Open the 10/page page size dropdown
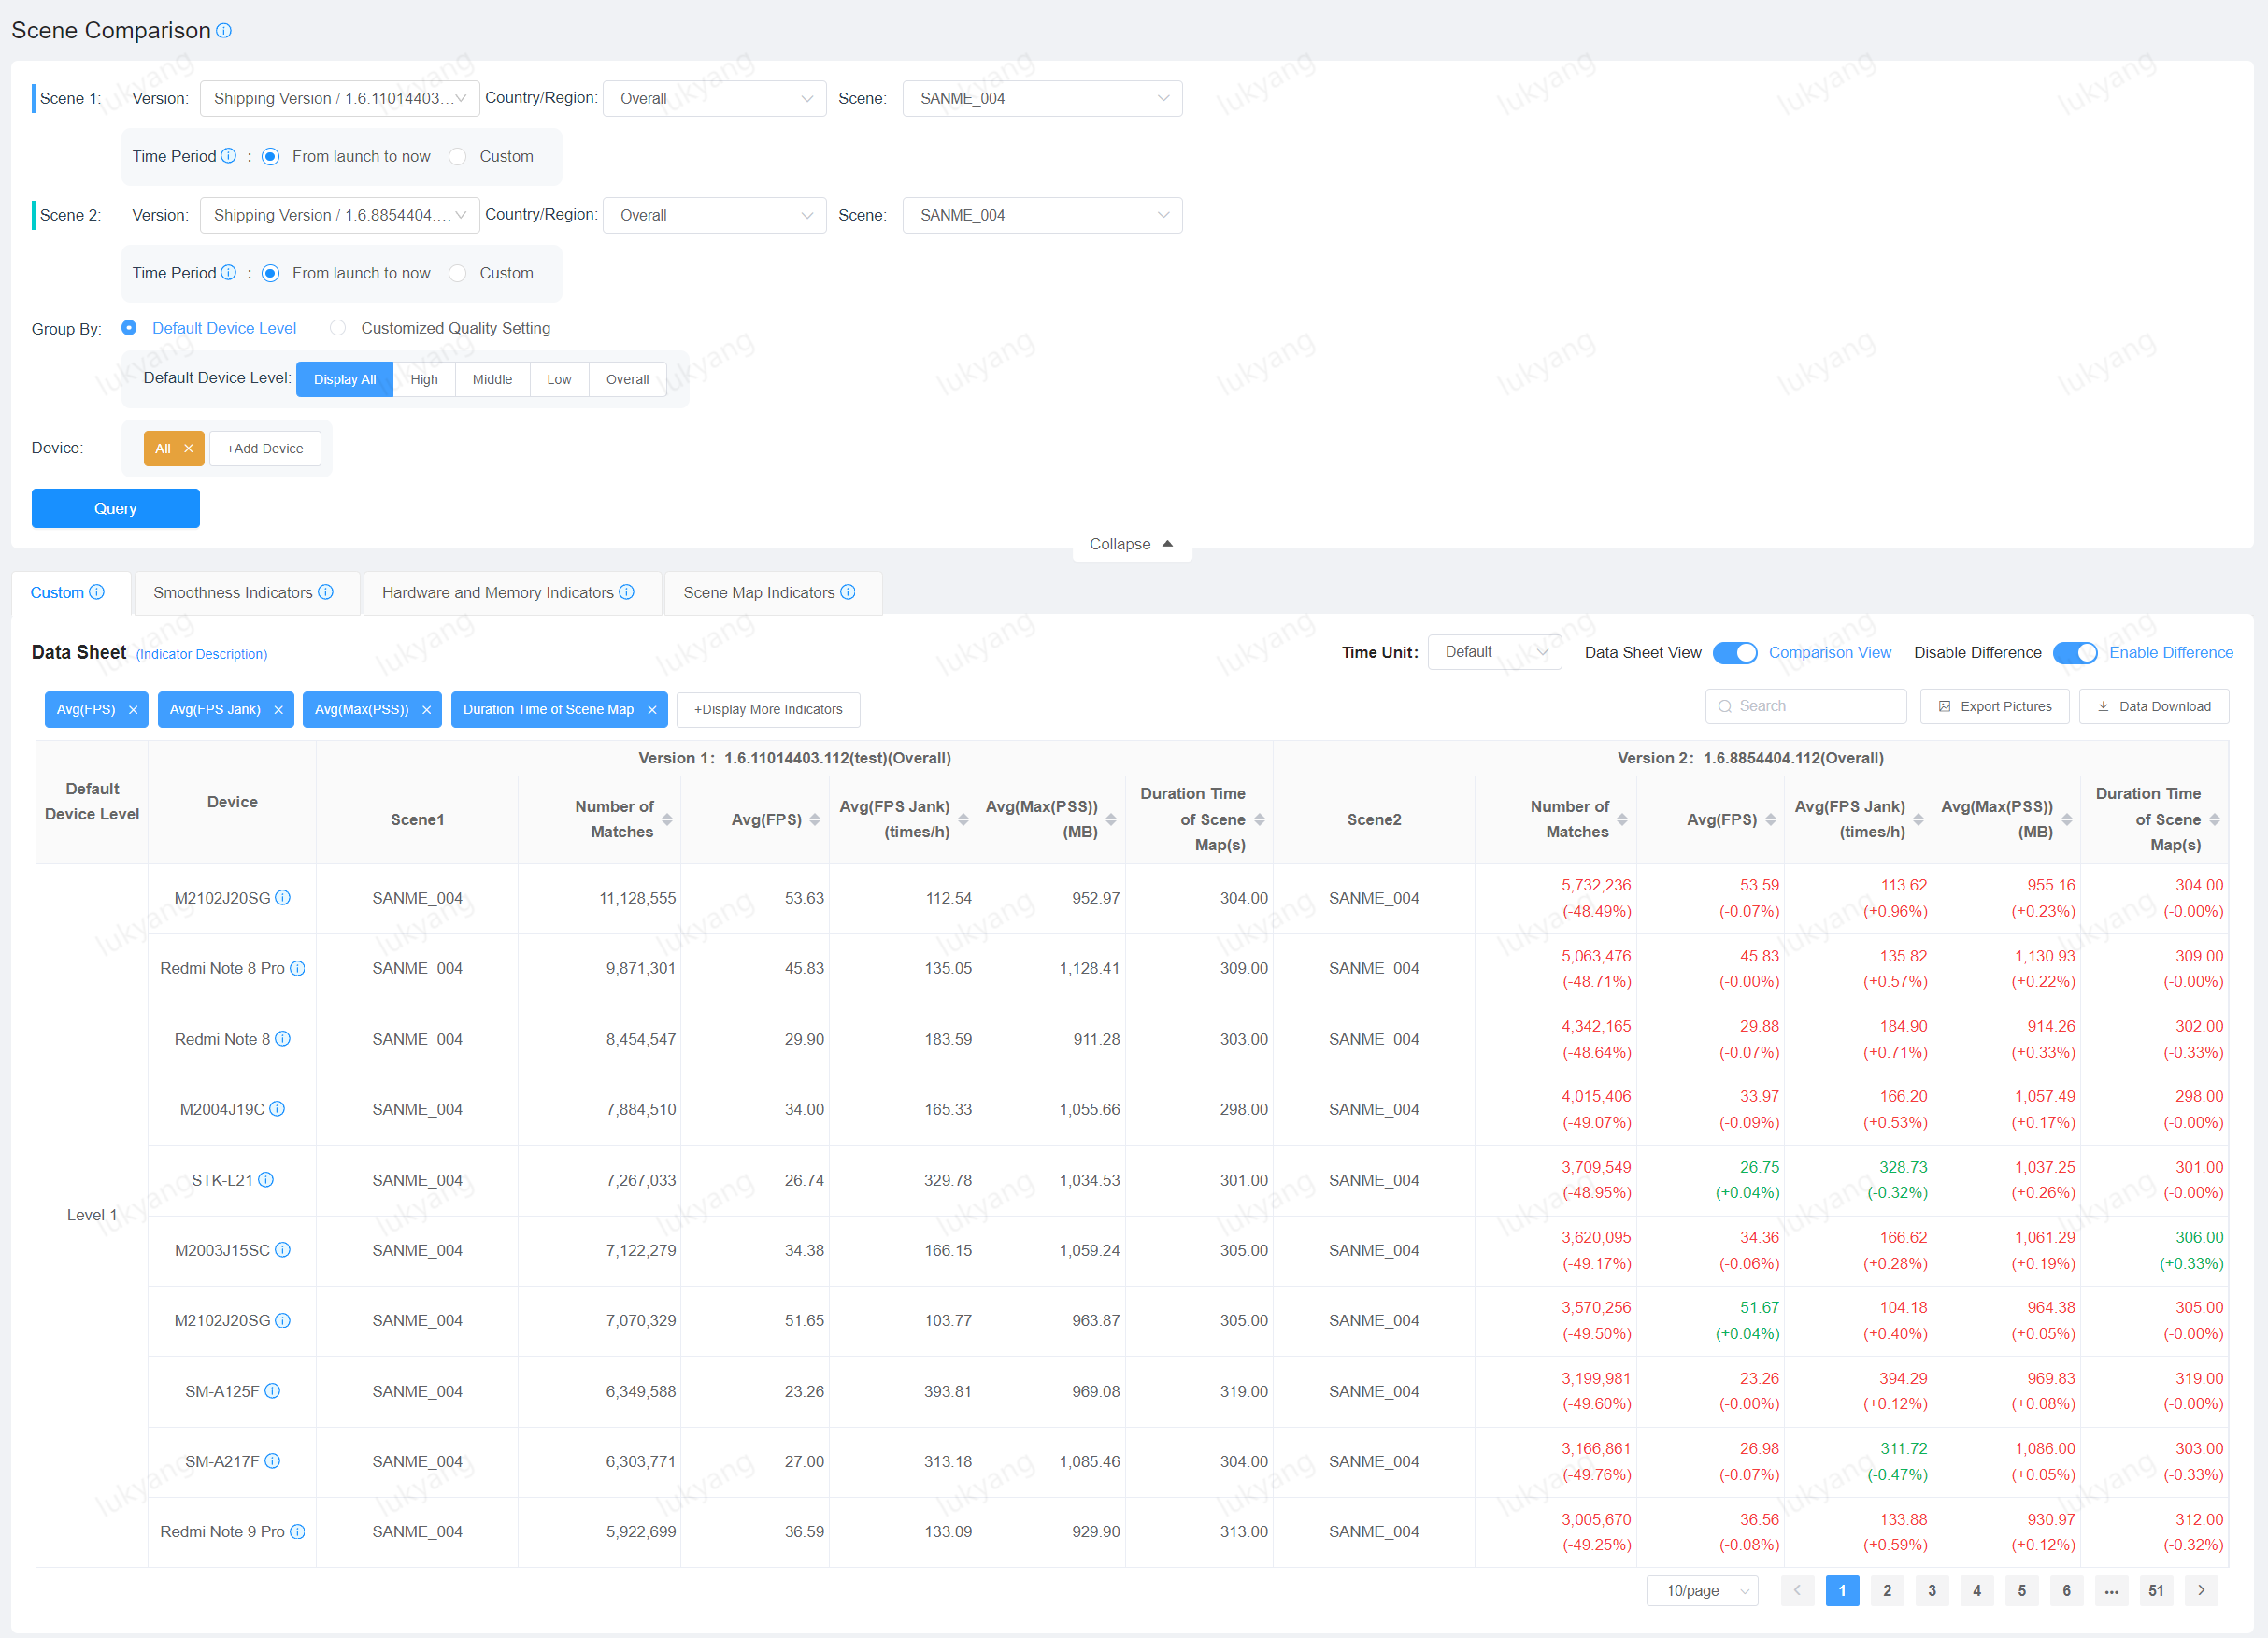Image resolution: width=2268 pixels, height=1638 pixels. coord(1701,1590)
